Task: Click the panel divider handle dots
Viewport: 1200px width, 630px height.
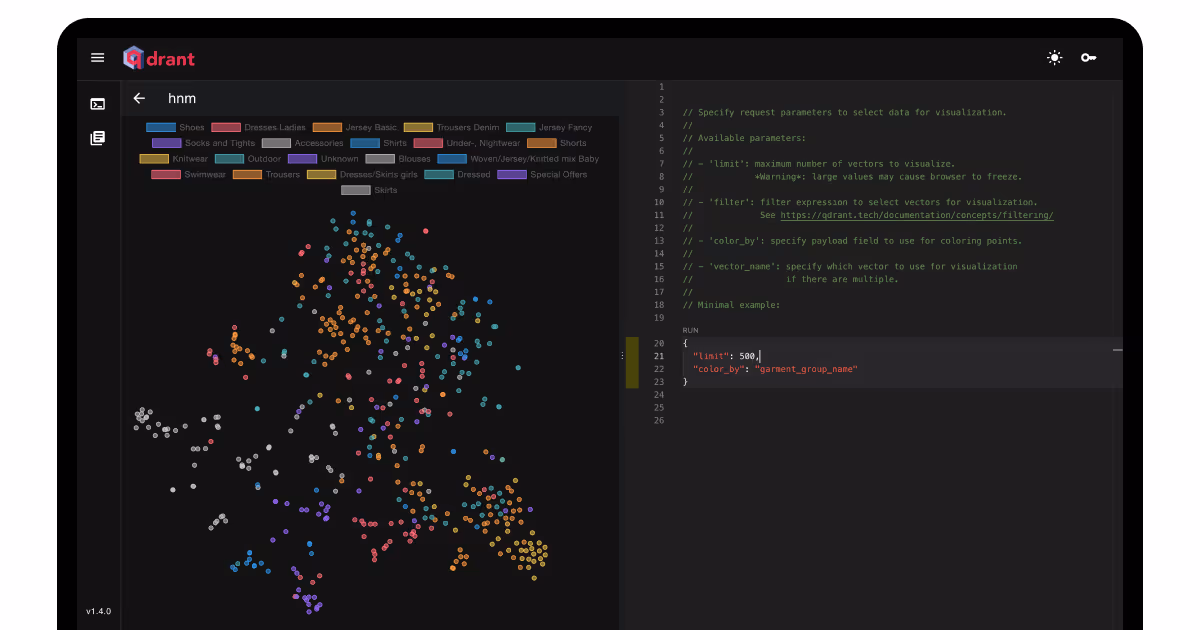Action: click(622, 356)
